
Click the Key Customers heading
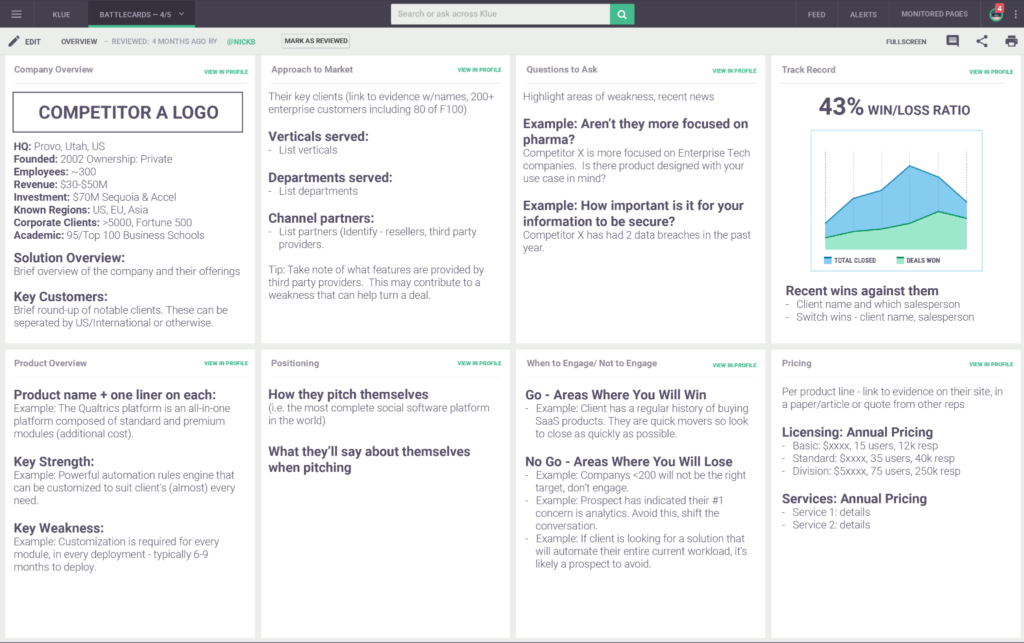pyautogui.click(x=61, y=296)
